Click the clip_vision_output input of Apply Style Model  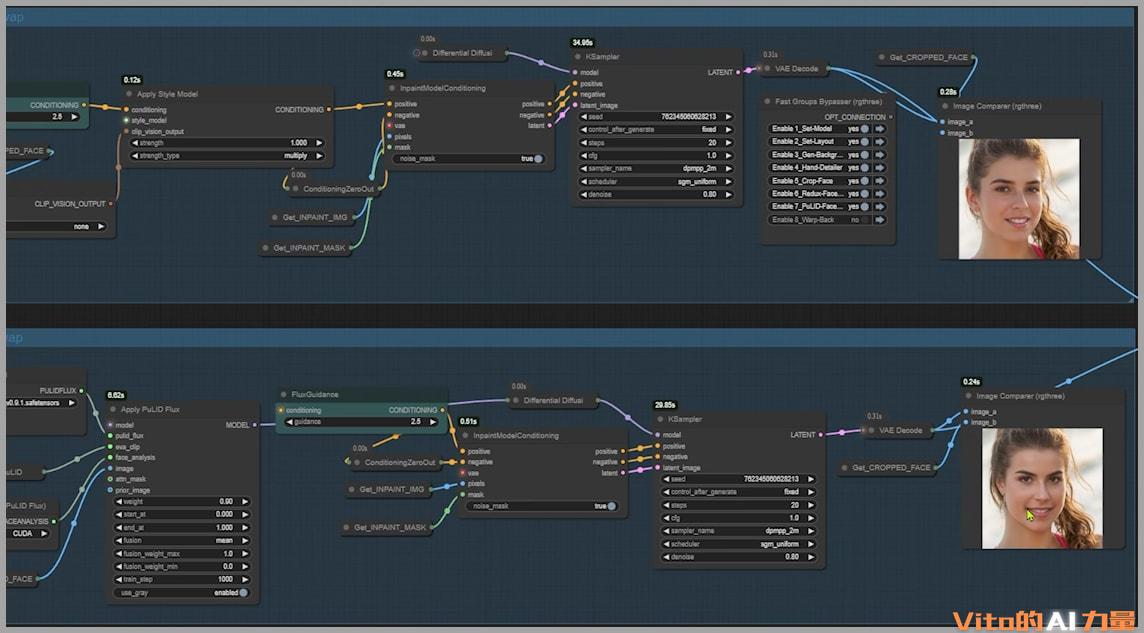tap(125, 132)
